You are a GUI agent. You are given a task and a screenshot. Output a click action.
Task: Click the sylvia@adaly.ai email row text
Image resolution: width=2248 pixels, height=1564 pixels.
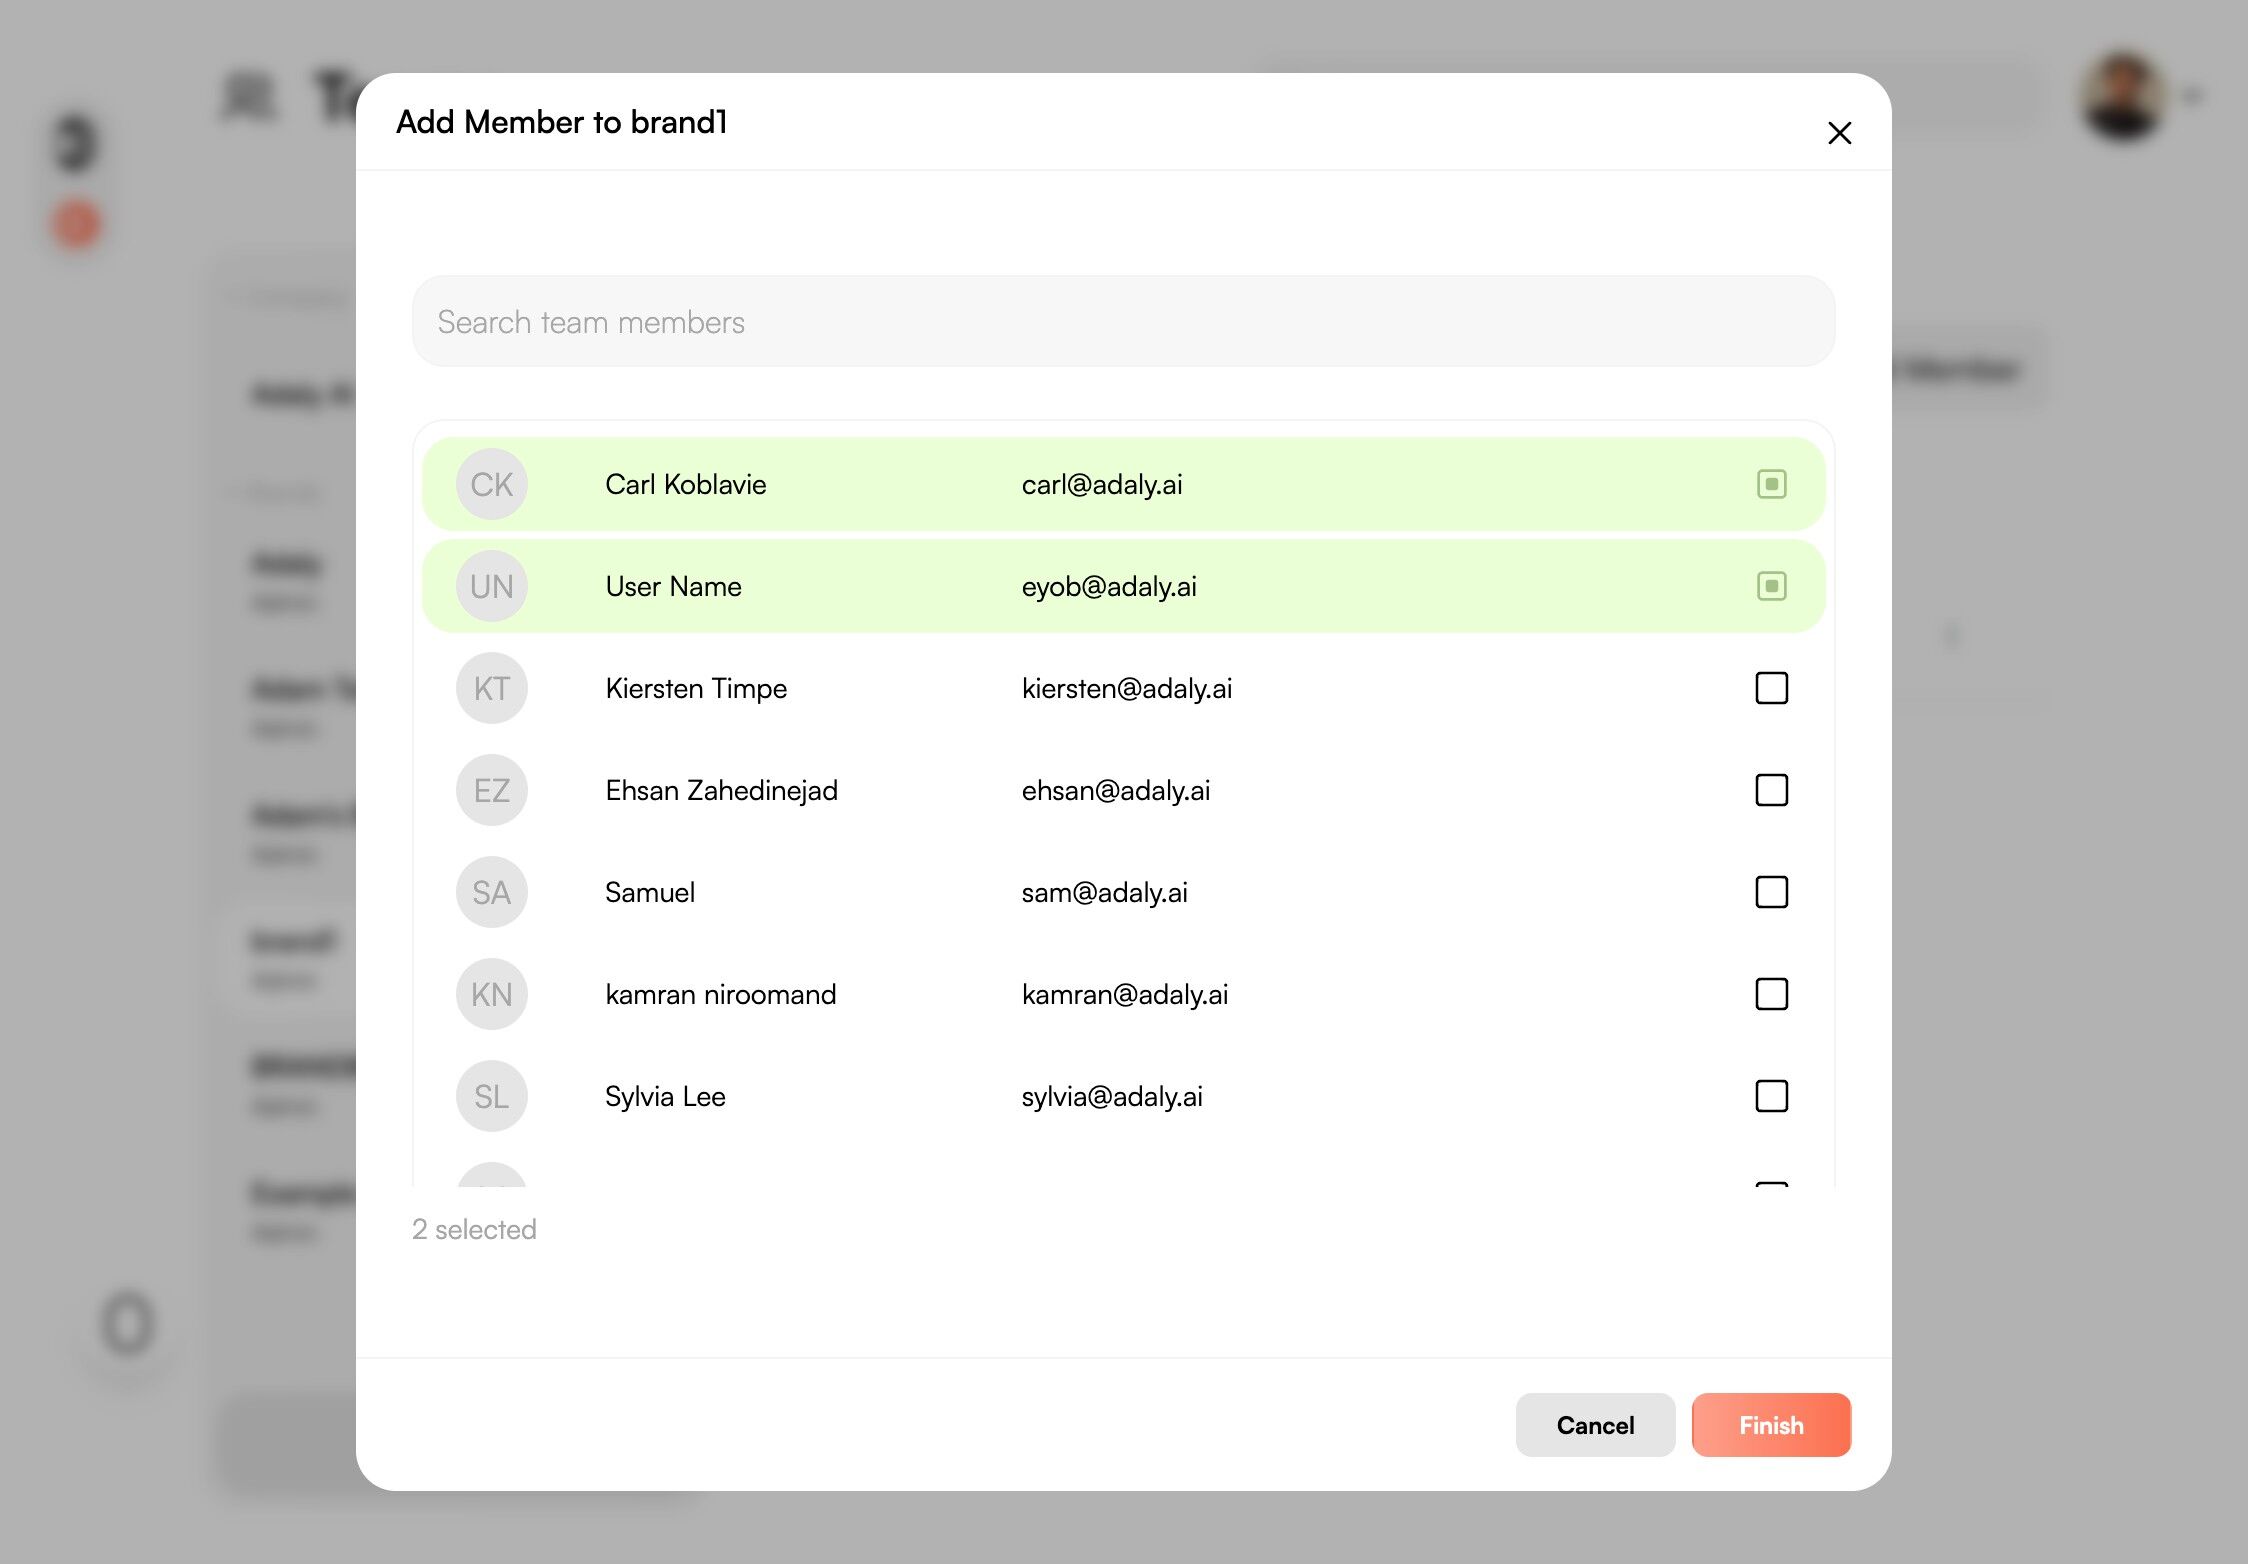pos(1111,1097)
